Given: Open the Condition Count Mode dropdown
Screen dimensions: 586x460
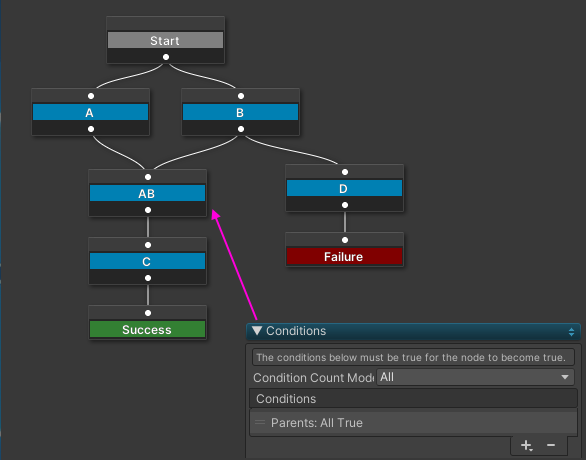Looking at the screenshot, I should [x=475, y=377].
